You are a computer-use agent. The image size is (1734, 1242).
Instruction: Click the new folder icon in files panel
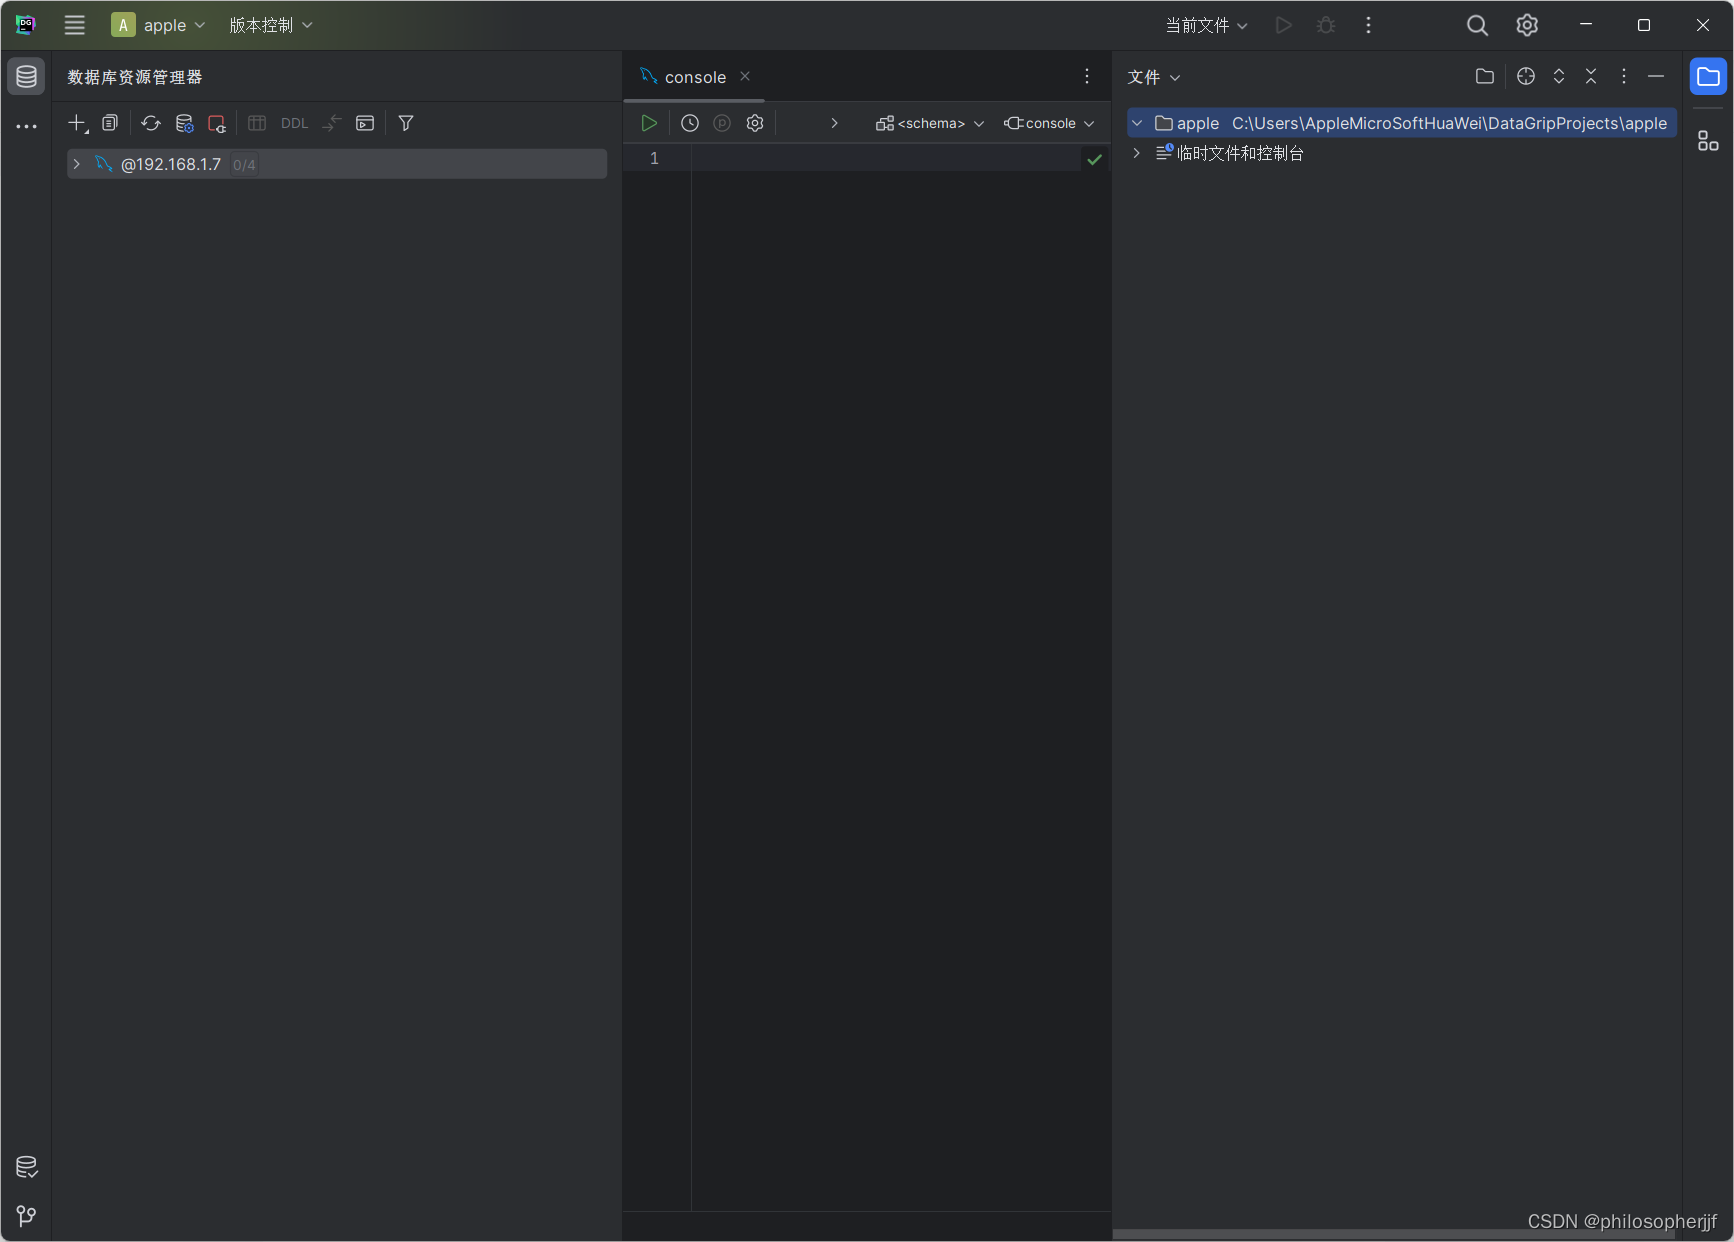tap(1485, 76)
